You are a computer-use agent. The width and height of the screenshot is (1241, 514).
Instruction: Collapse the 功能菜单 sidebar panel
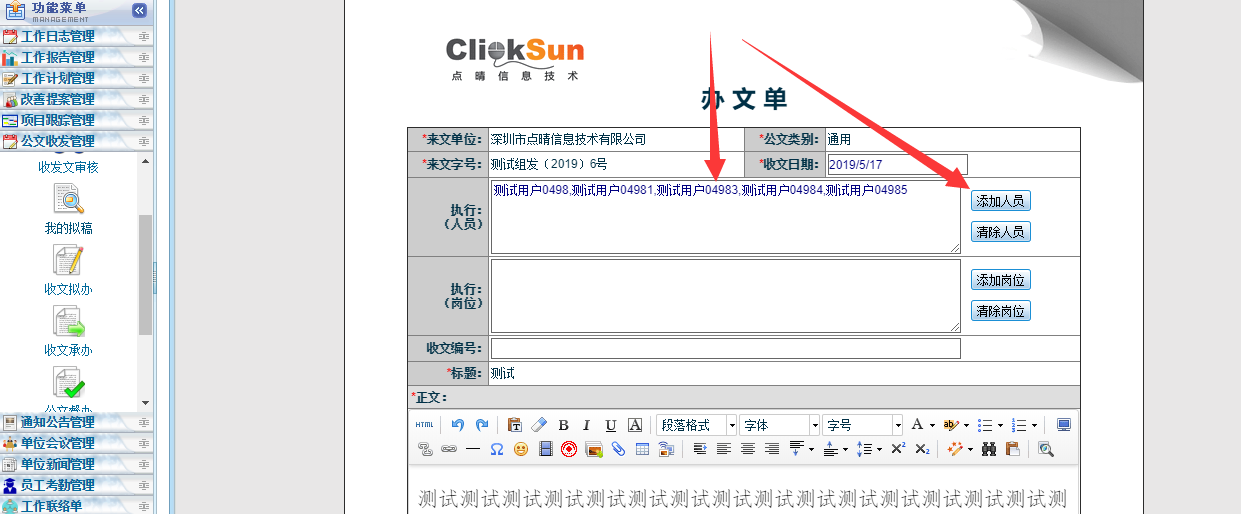point(139,10)
